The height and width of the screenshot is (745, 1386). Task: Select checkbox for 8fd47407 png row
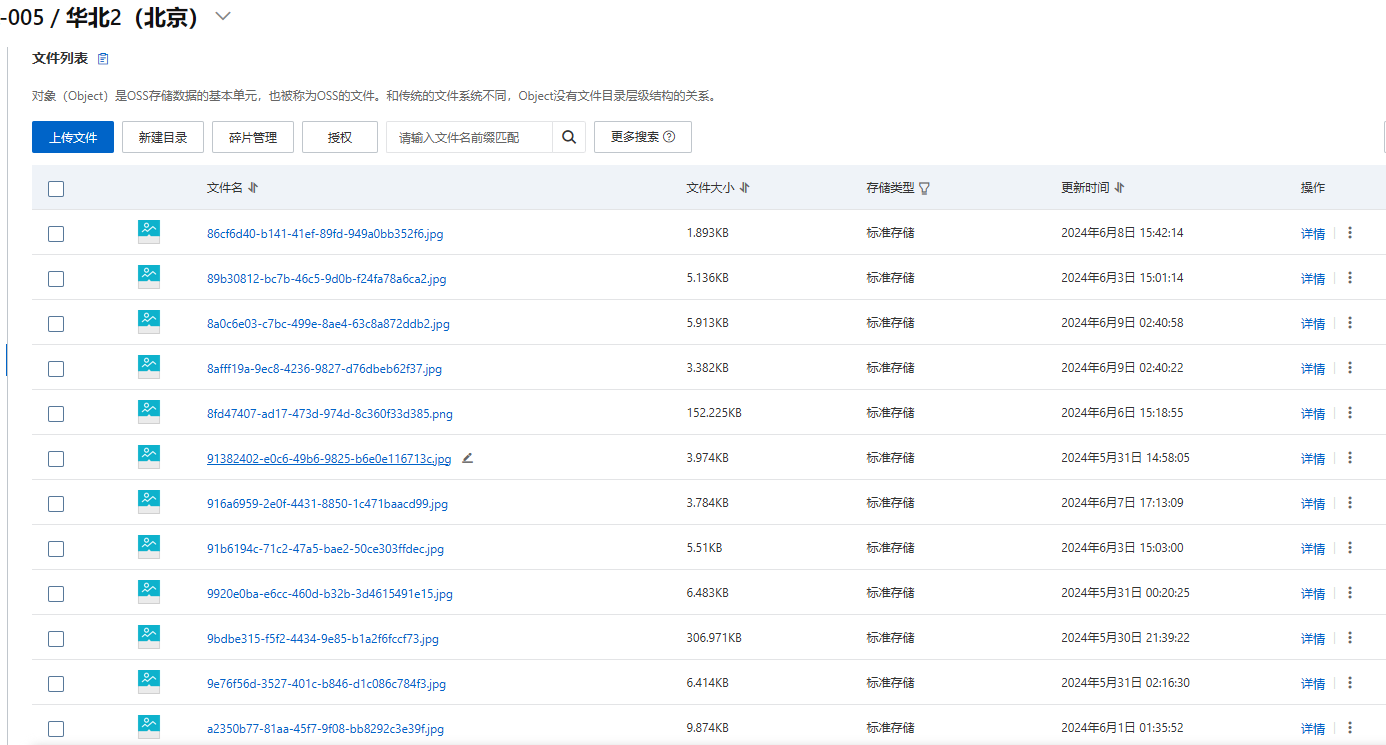point(56,414)
